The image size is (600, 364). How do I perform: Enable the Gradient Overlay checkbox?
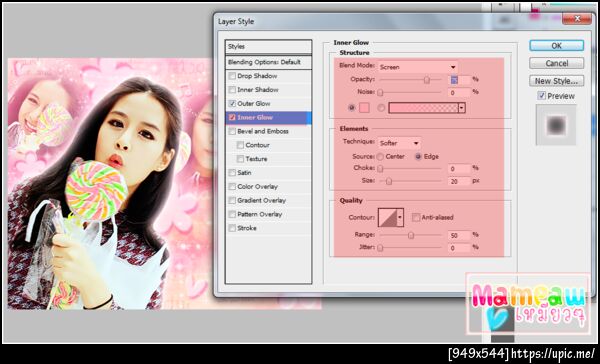(x=232, y=200)
